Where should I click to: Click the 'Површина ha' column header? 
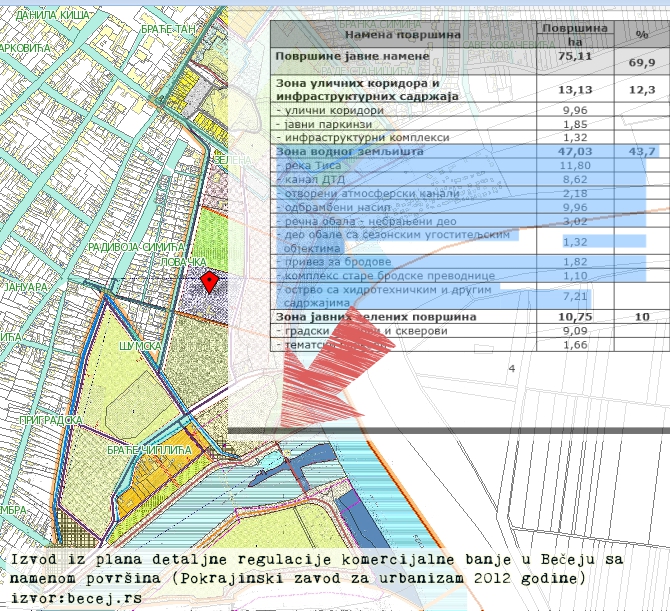pyautogui.click(x=574, y=35)
